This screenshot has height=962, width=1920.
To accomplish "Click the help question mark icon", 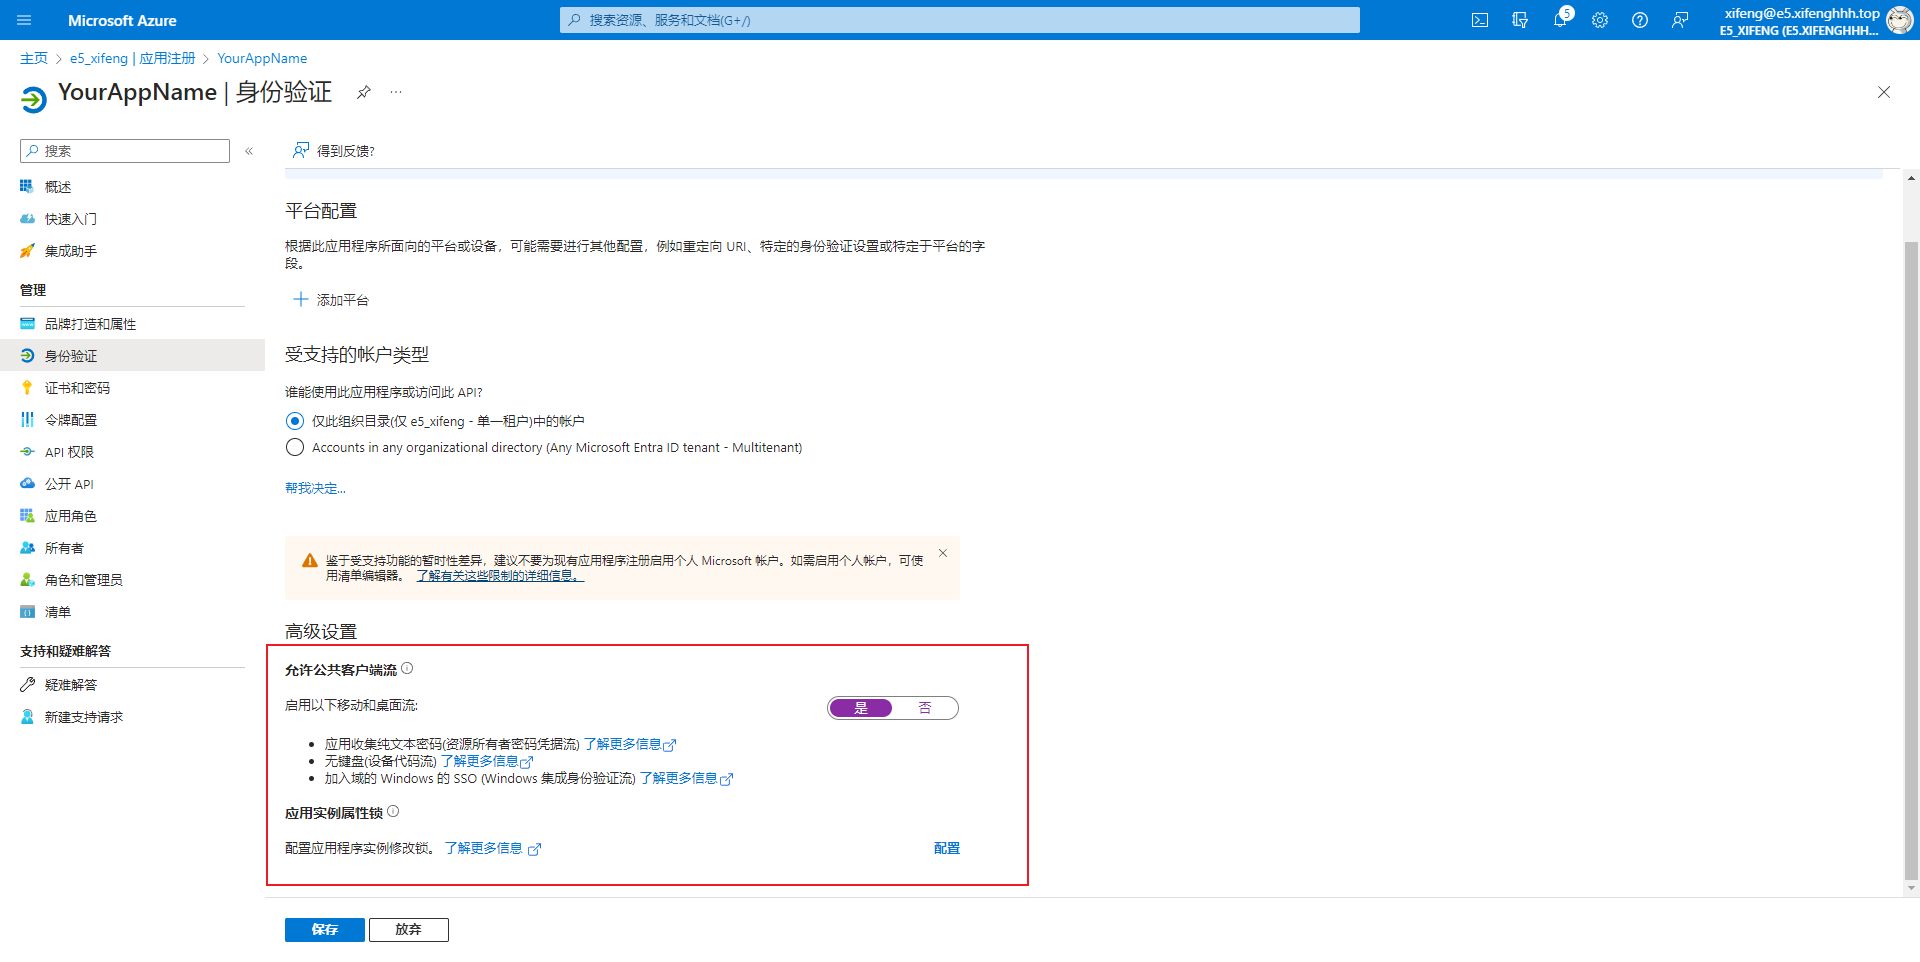I will (1640, 20).
